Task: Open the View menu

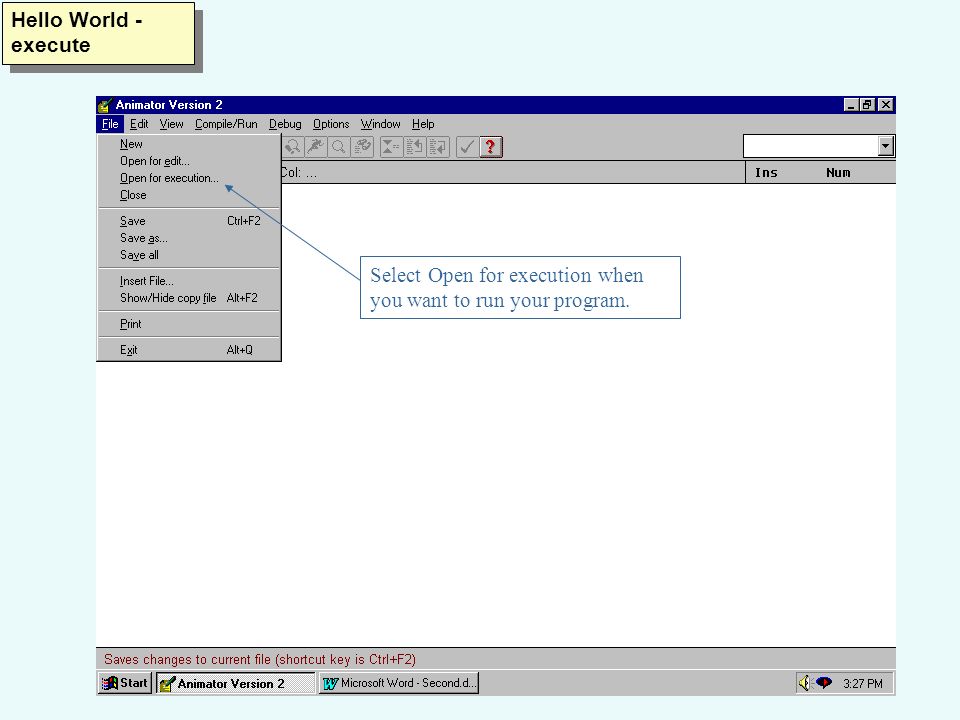Action: (171, 124)
